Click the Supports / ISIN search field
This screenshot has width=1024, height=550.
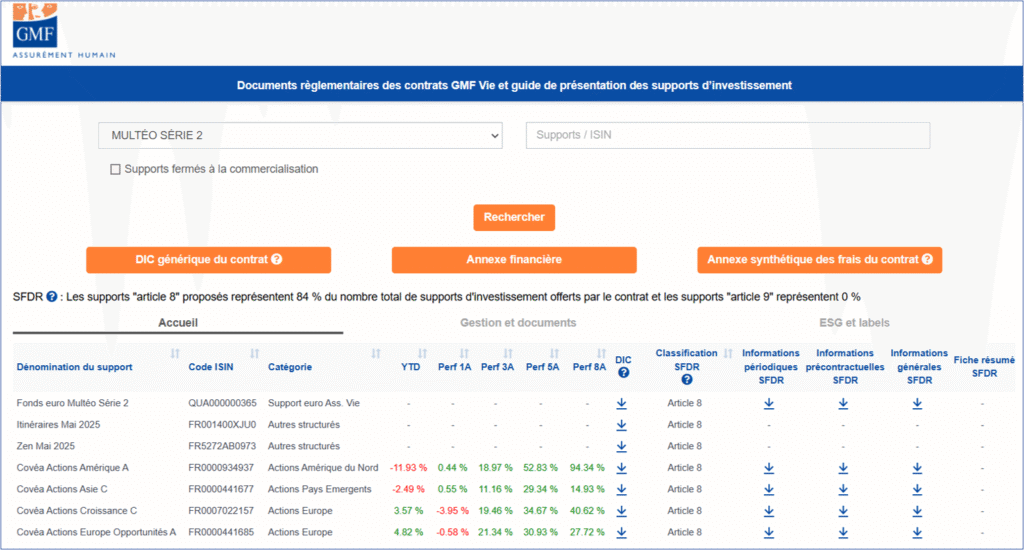728,135
